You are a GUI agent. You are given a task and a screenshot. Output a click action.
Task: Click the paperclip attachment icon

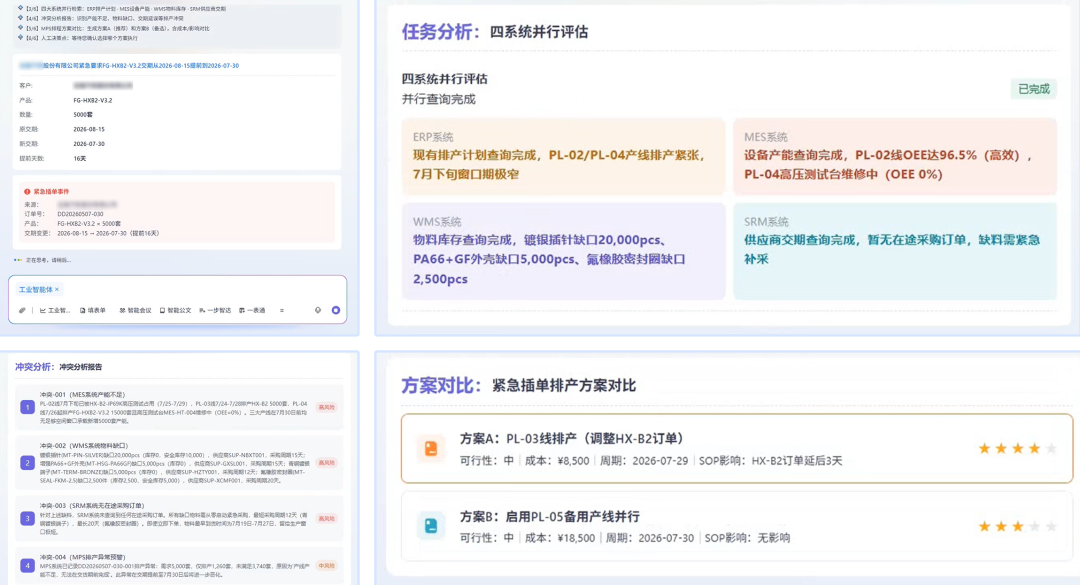pyautogui.click(x=22, y=310)
